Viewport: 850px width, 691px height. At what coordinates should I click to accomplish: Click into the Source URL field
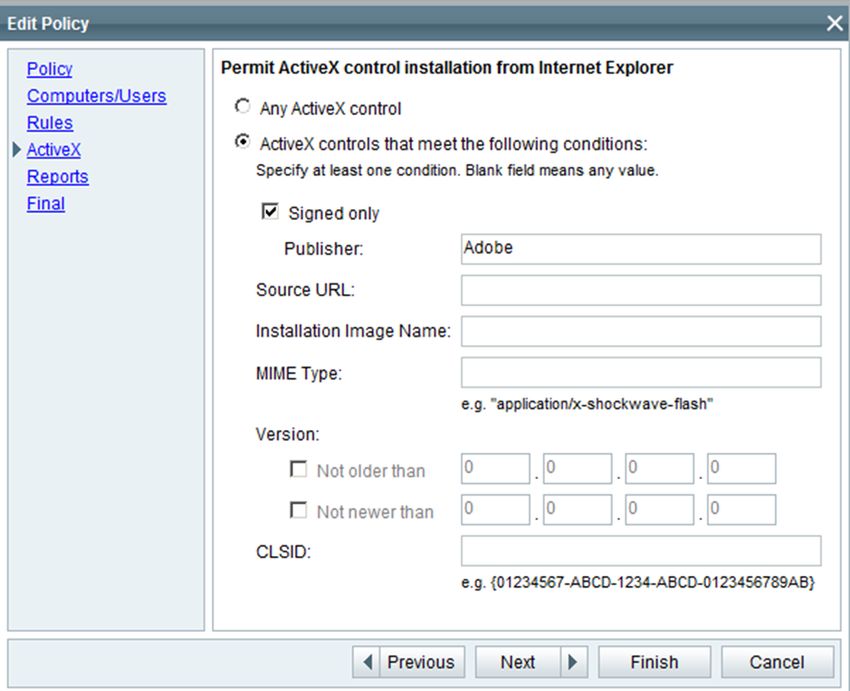(x=641, y=290)
